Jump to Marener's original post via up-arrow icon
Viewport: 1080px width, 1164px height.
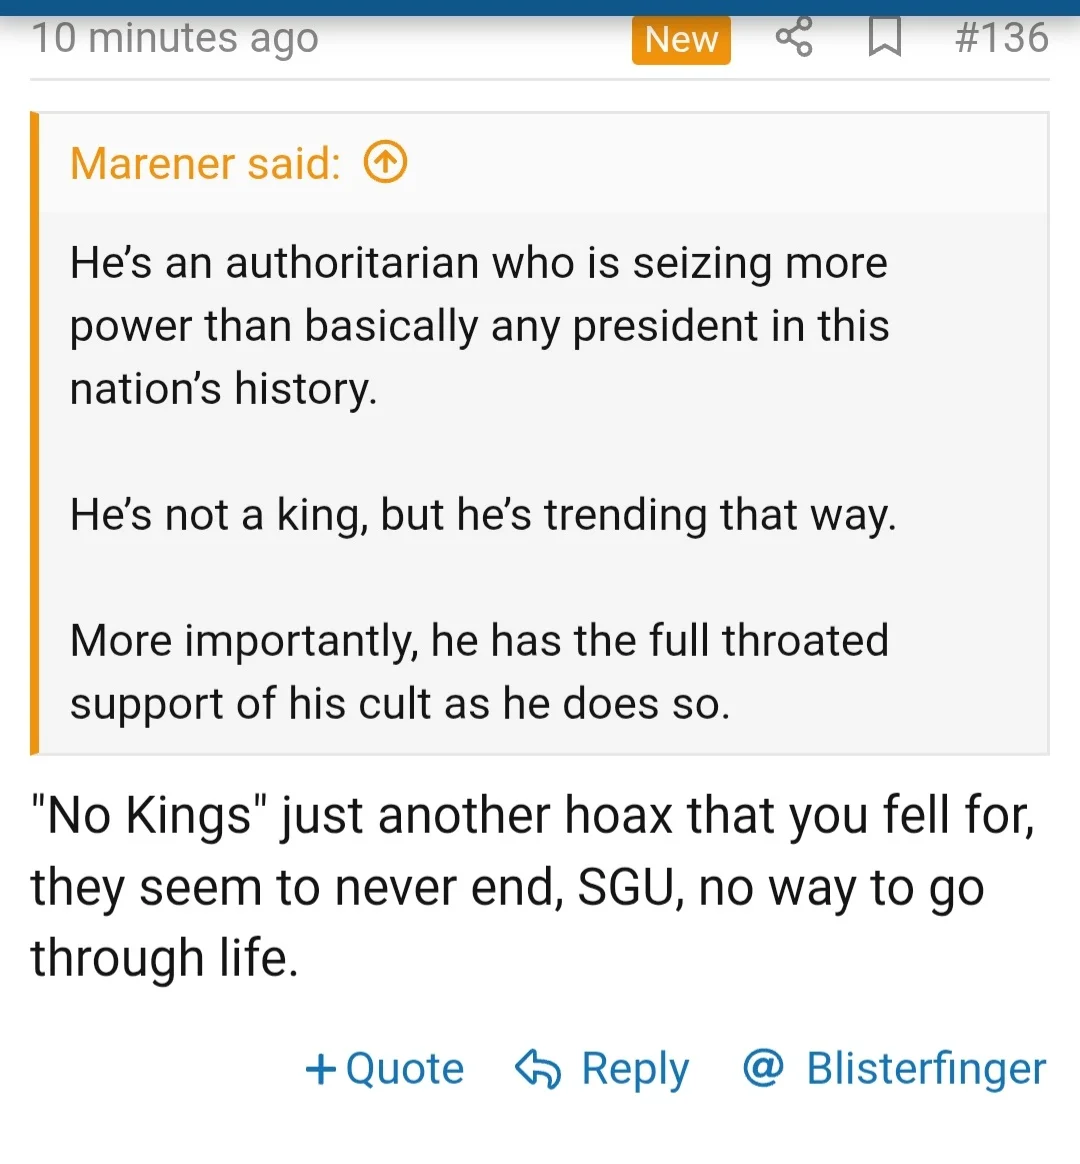point(385,162)
